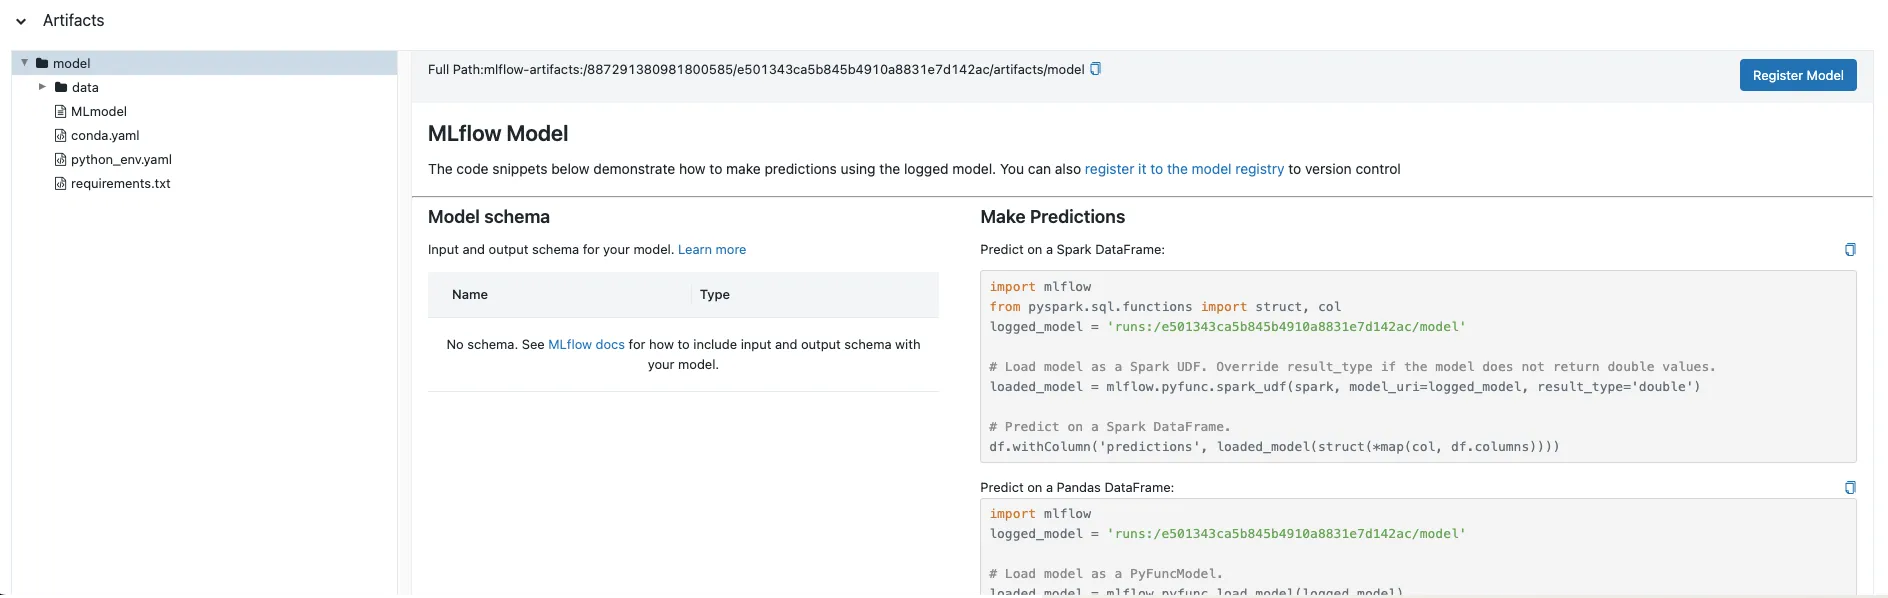Click the Register Model button

tap(1798, 75)
